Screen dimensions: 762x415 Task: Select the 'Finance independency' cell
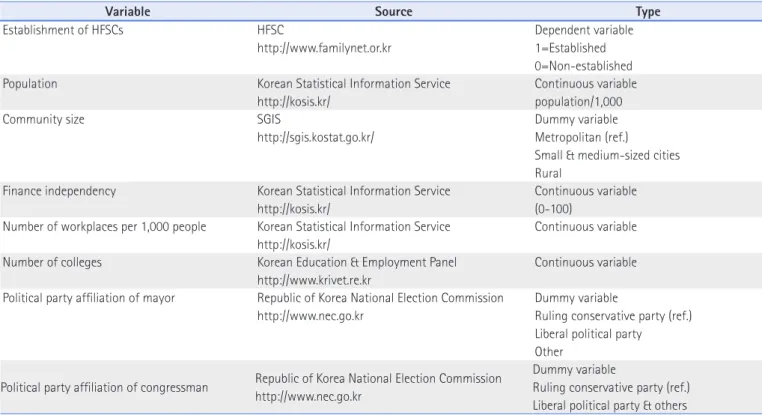point(59,191)
